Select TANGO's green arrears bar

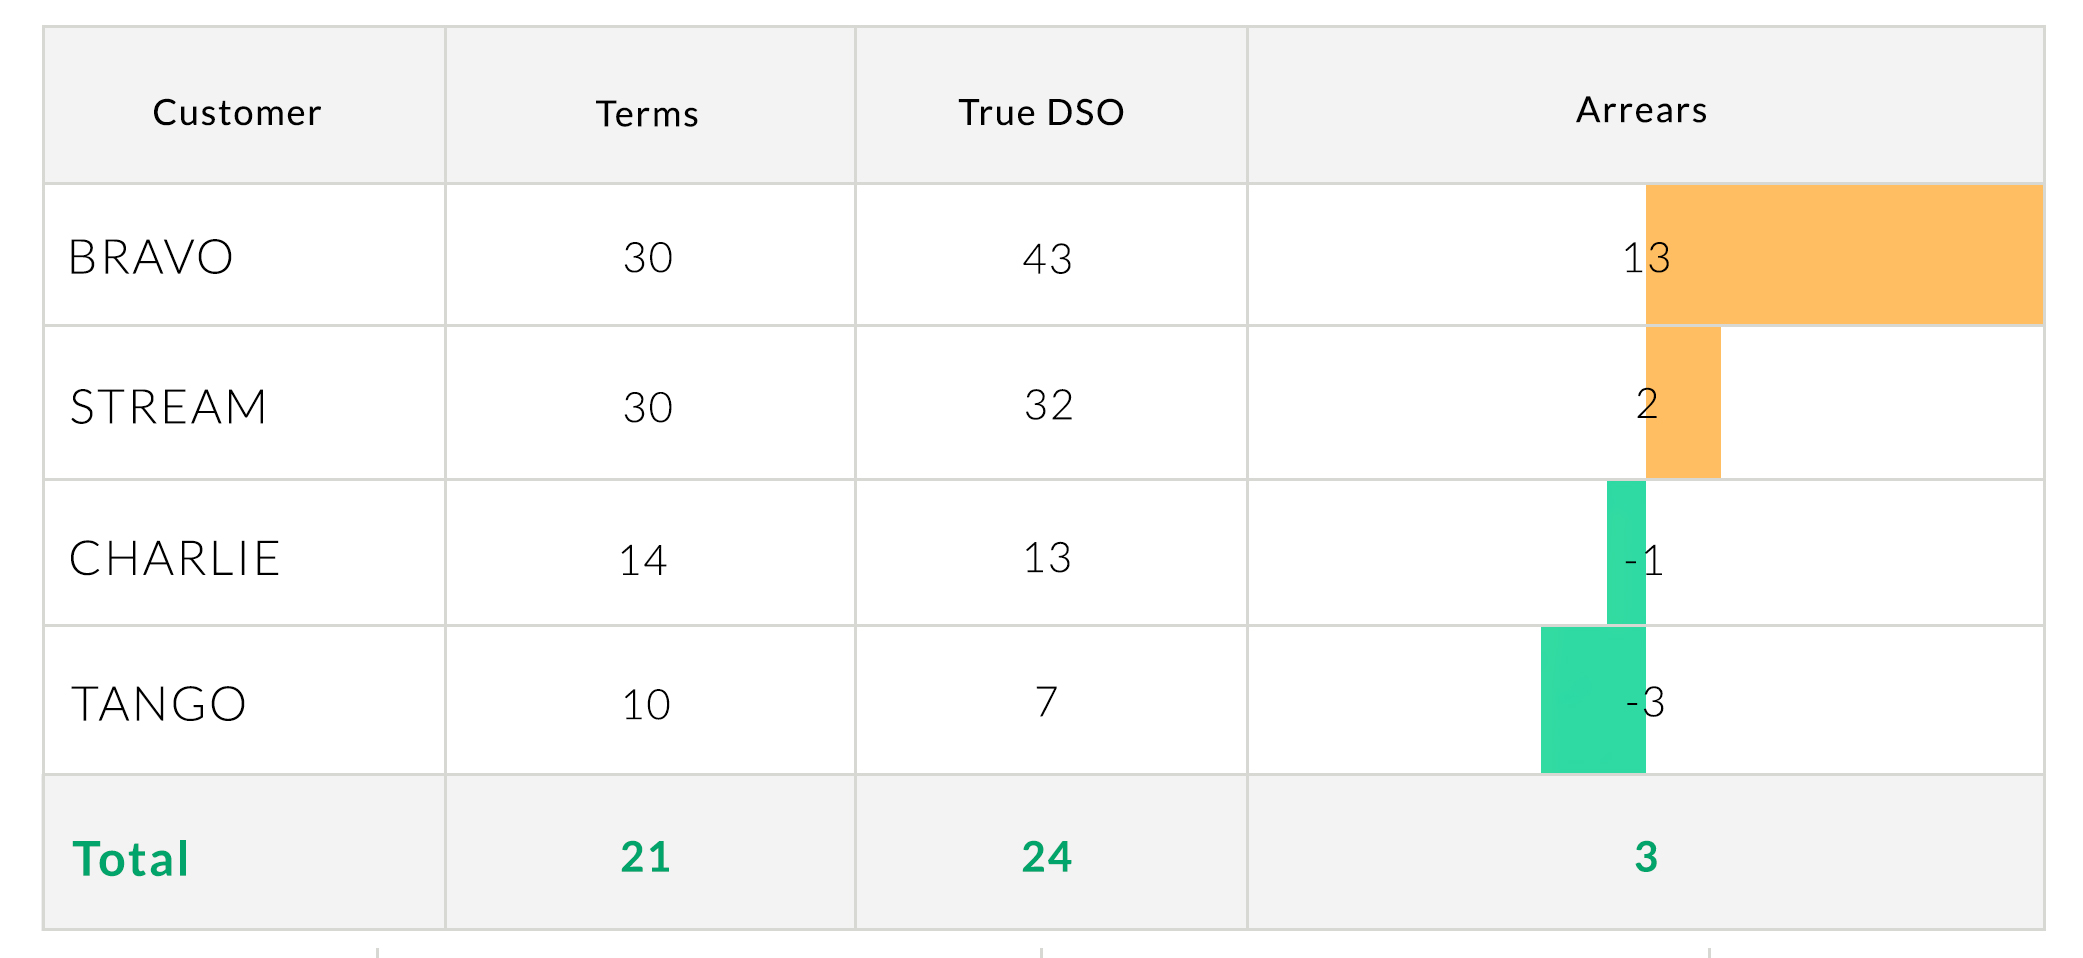1590,700
